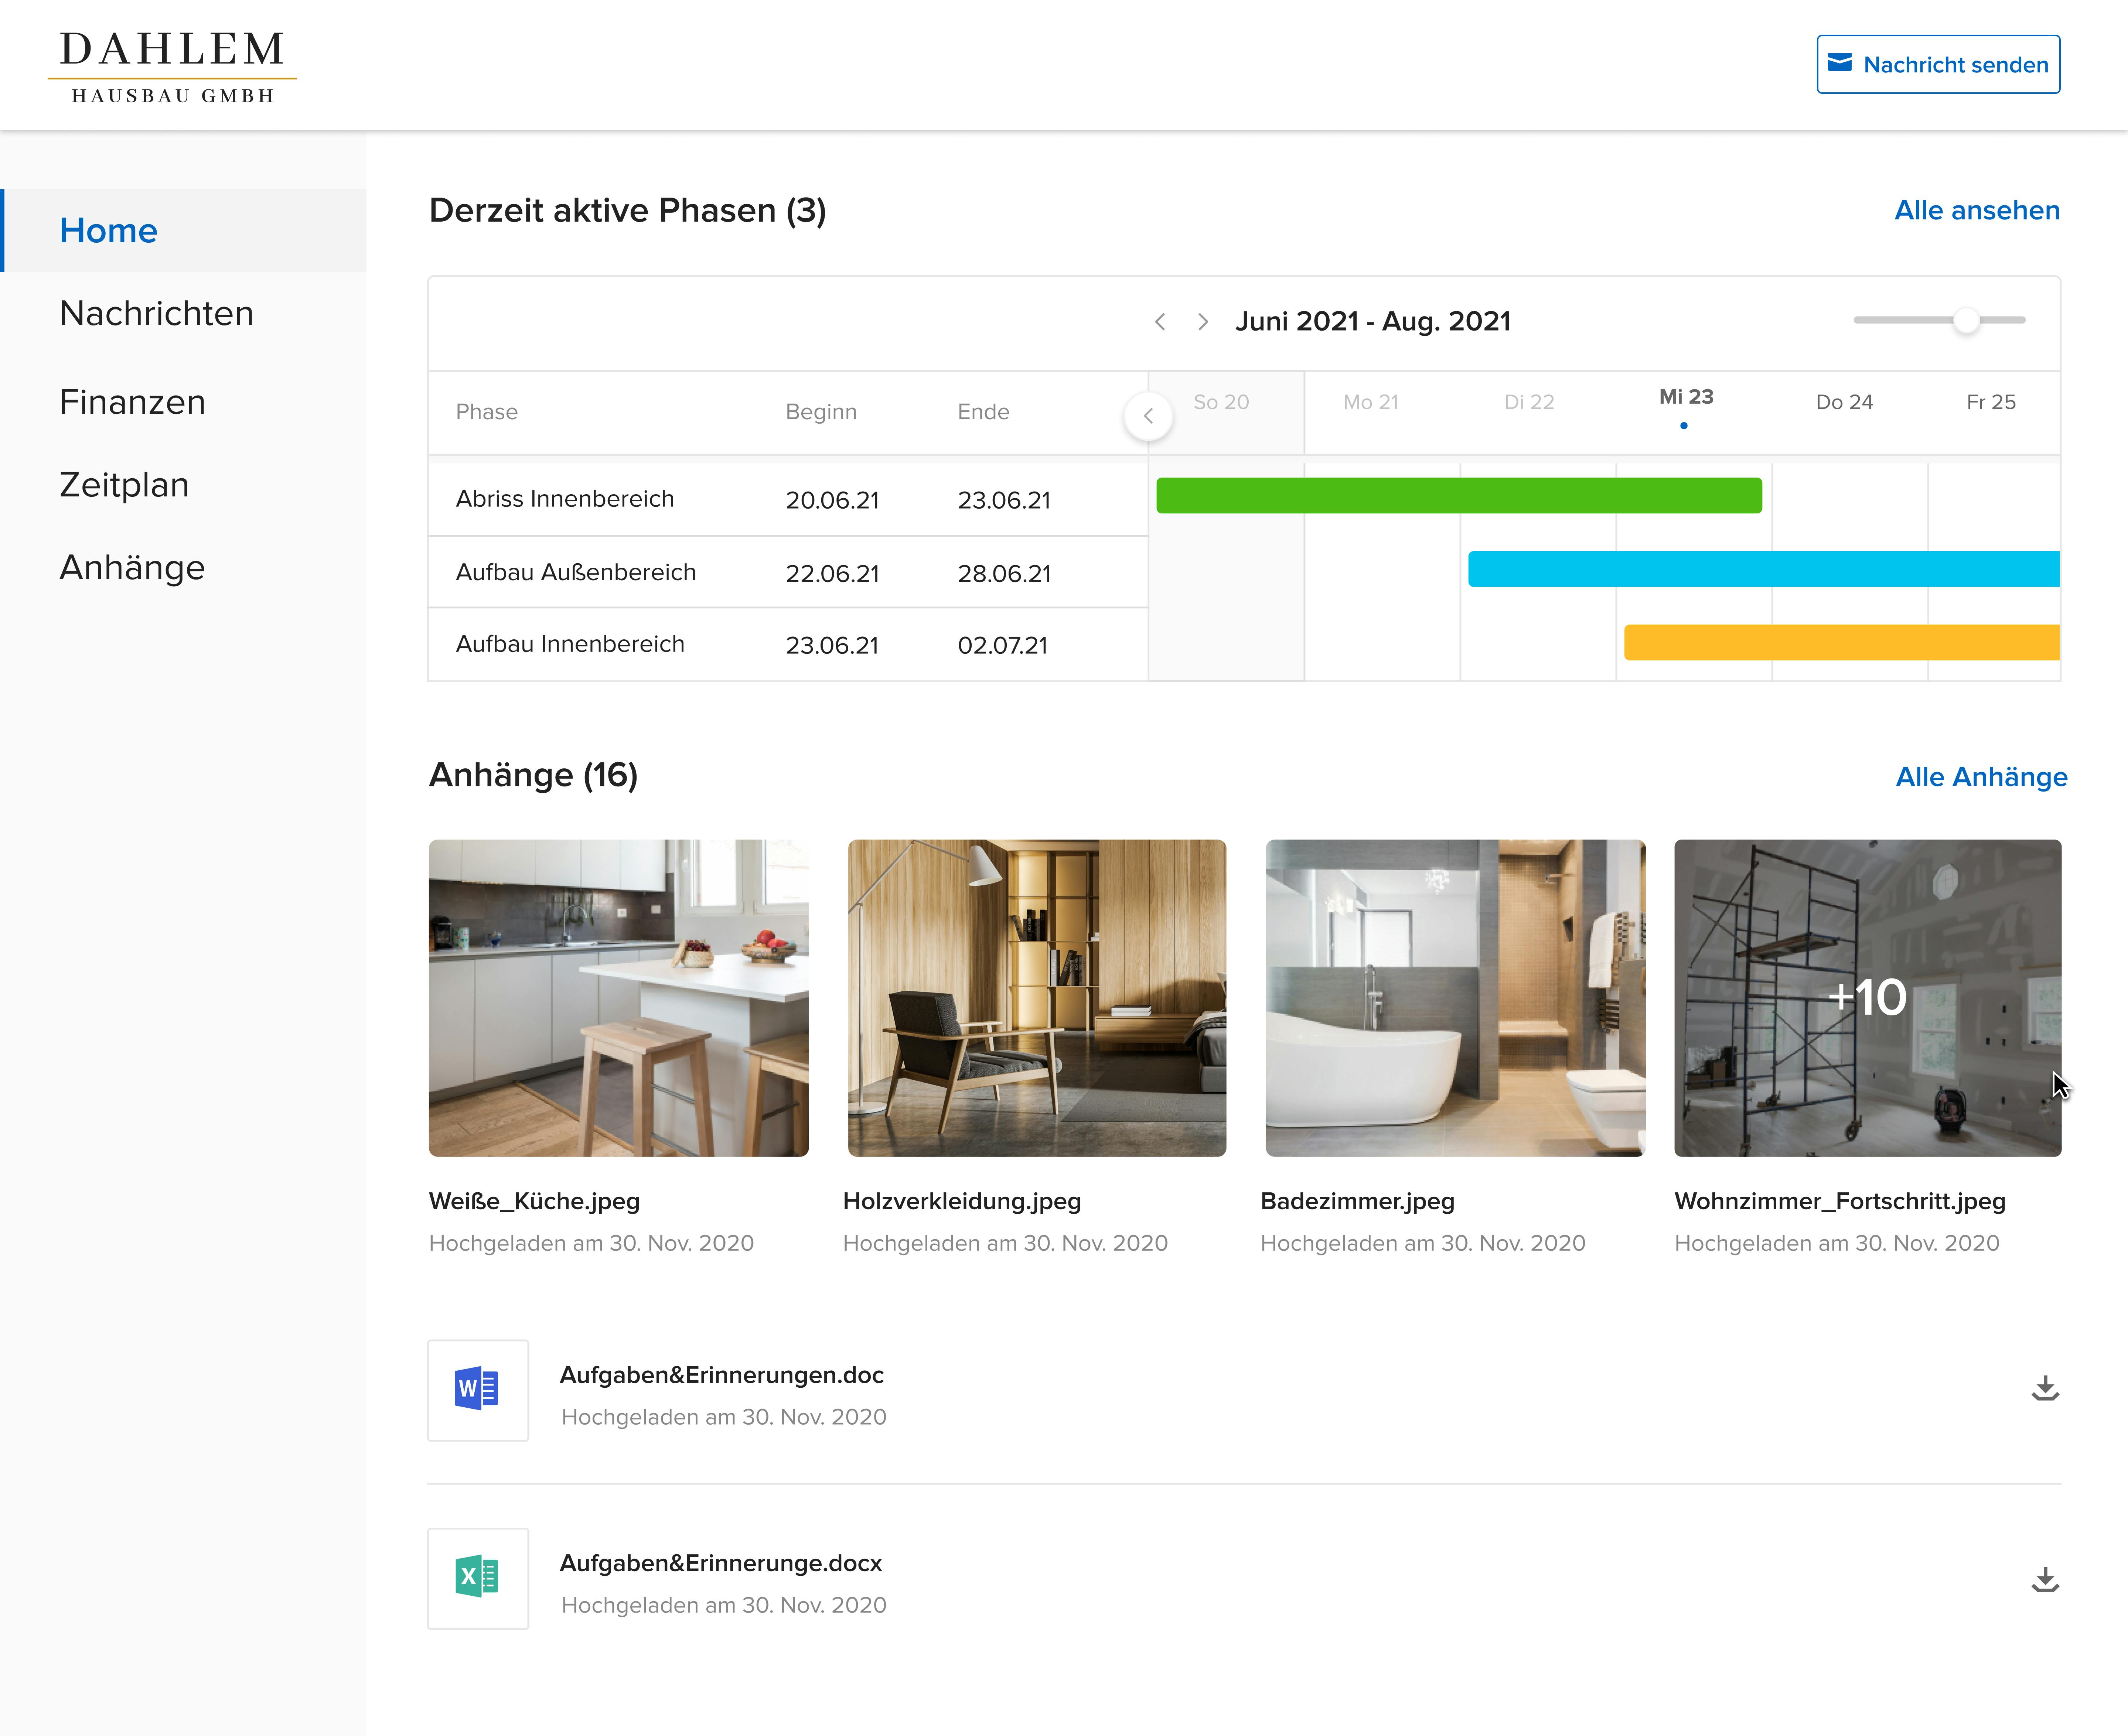Collapse phase table with round chevron button
This screenshot has width=2128, height=1736.
tap(1148, 415)
